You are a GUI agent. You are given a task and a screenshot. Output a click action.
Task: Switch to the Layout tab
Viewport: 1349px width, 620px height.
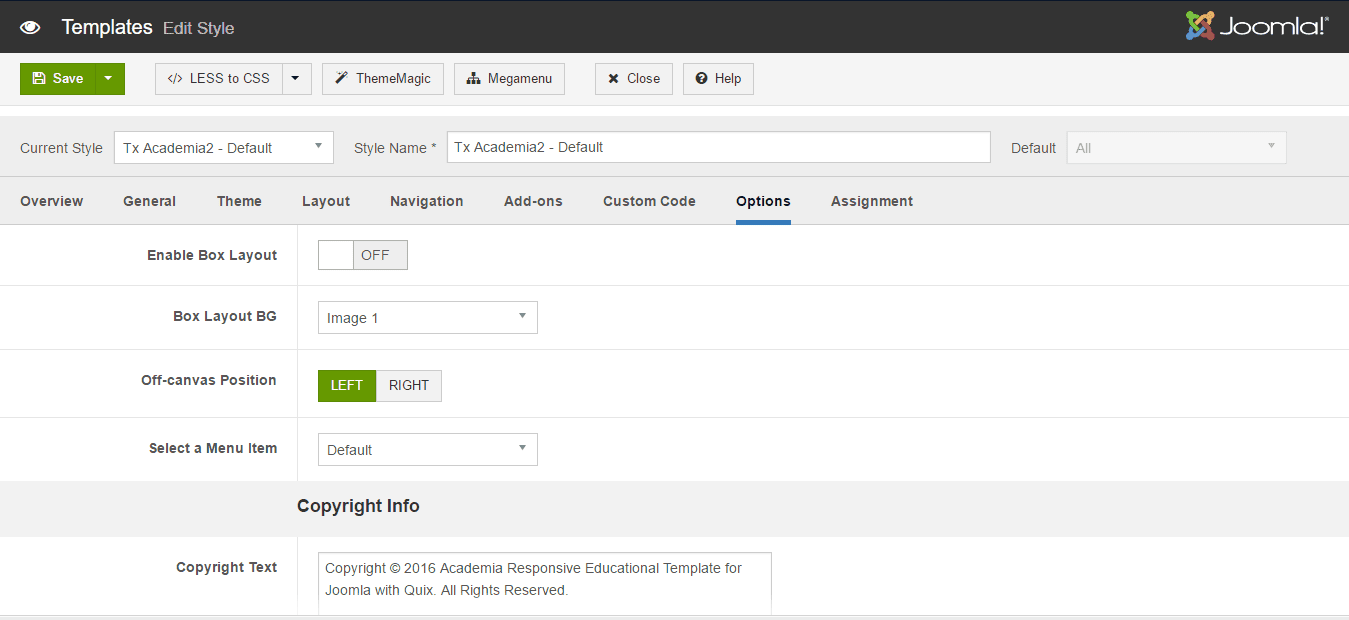pos(326,201)
